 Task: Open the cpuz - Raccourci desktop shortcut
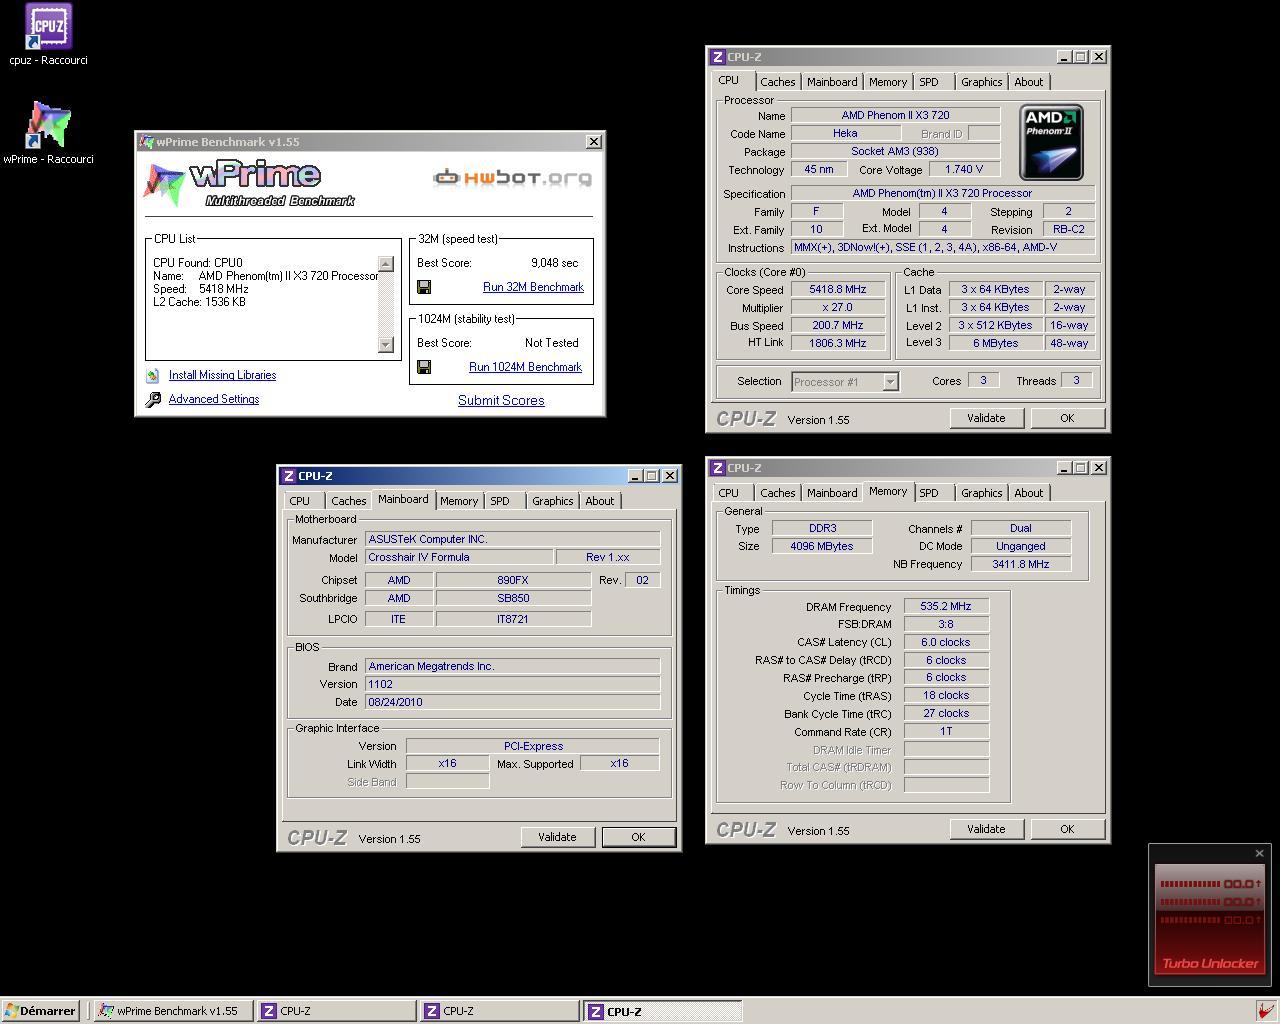(48, 35)
